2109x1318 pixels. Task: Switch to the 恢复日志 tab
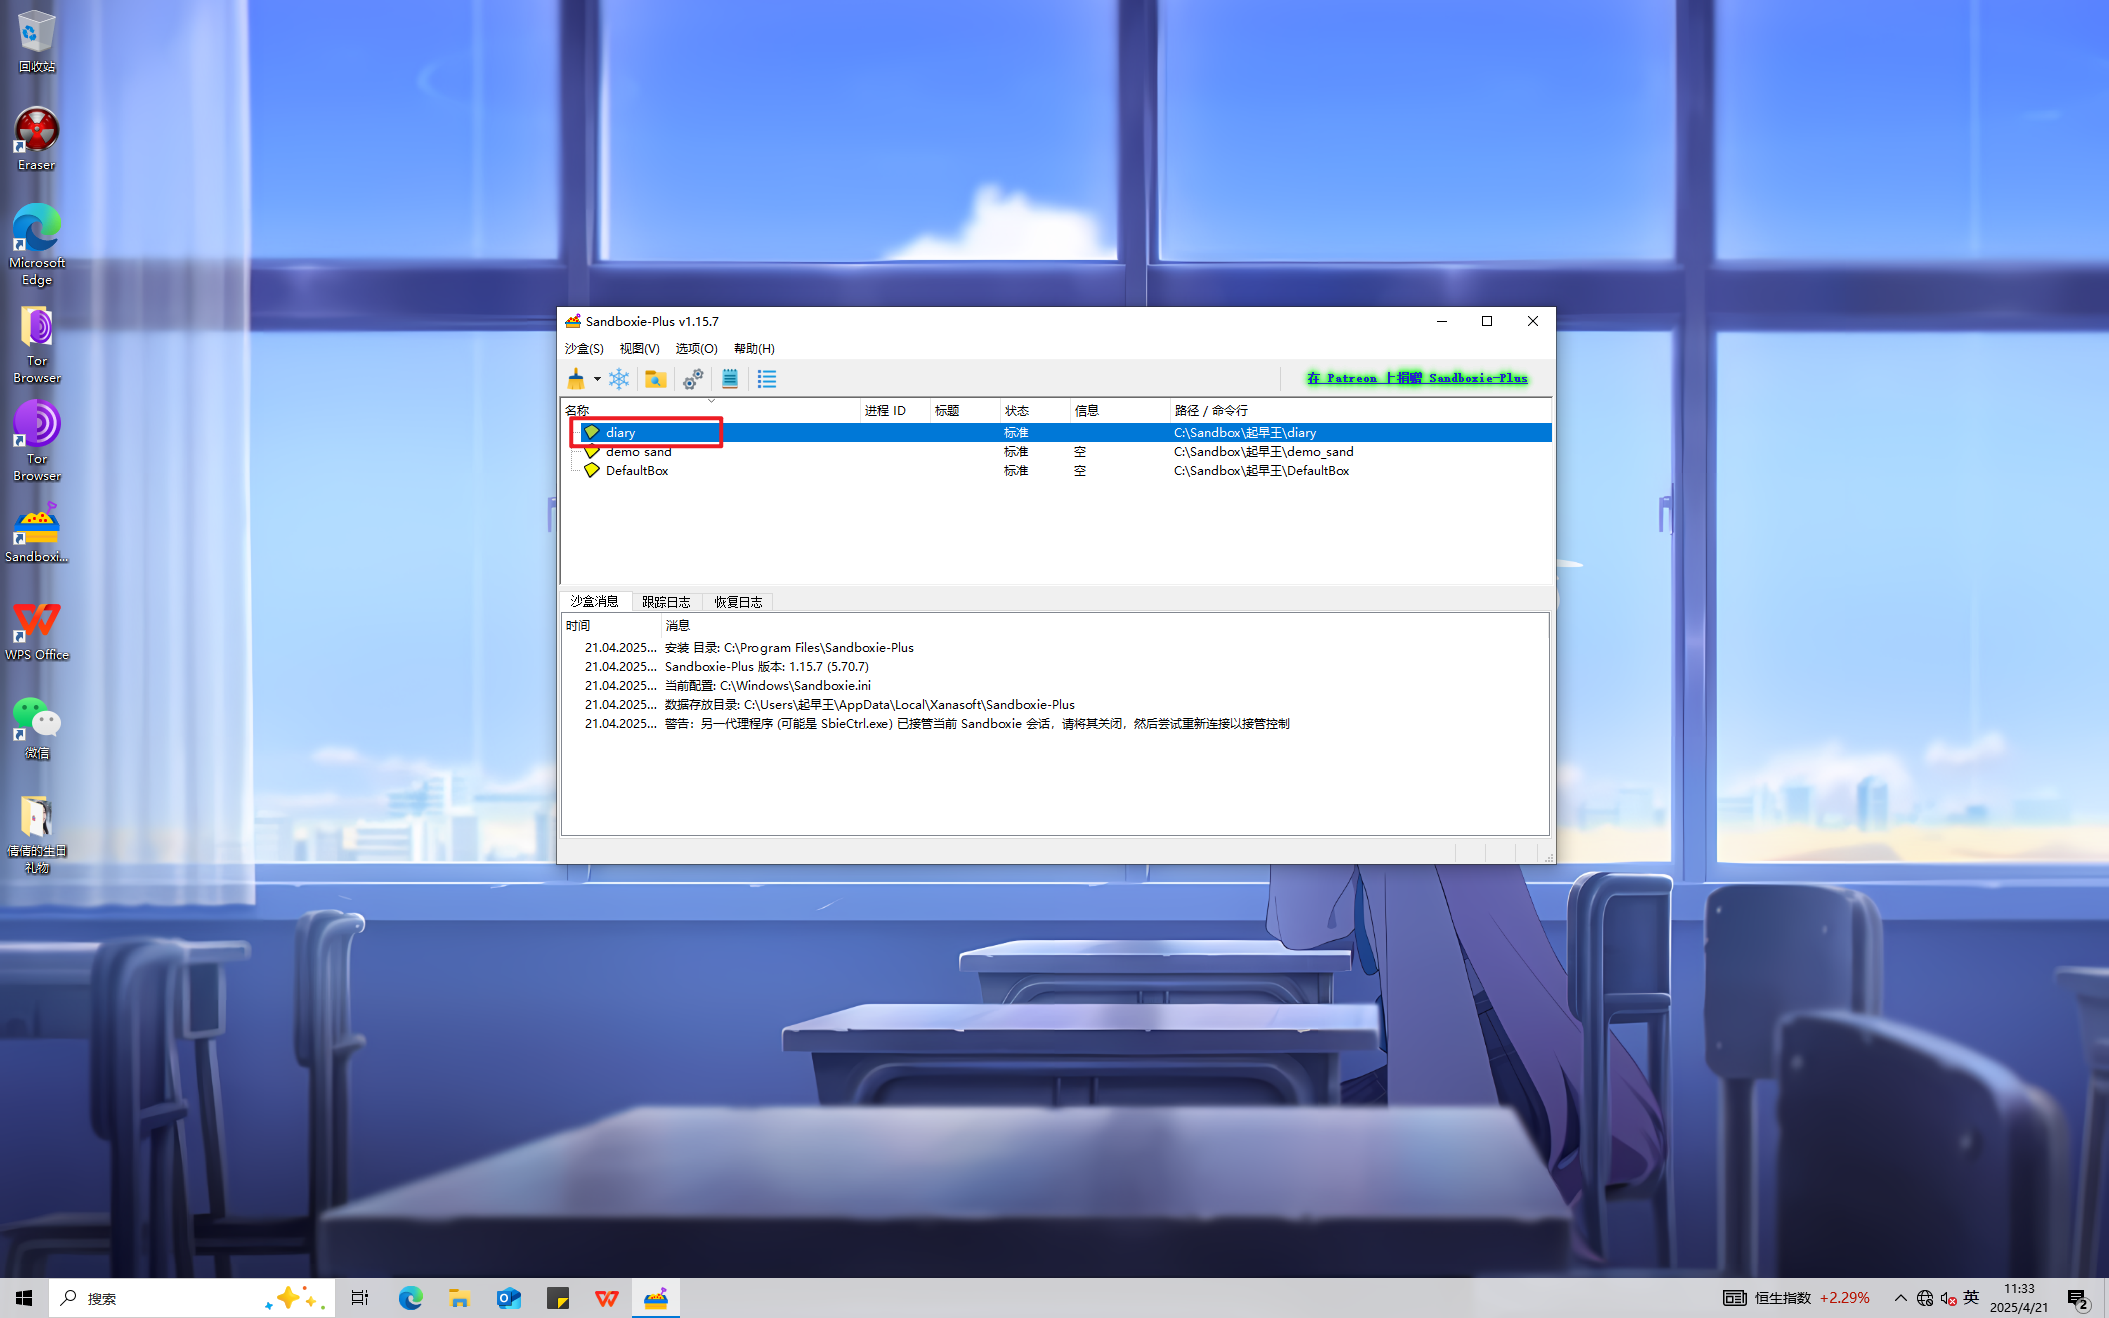click(x=738, y=602)
